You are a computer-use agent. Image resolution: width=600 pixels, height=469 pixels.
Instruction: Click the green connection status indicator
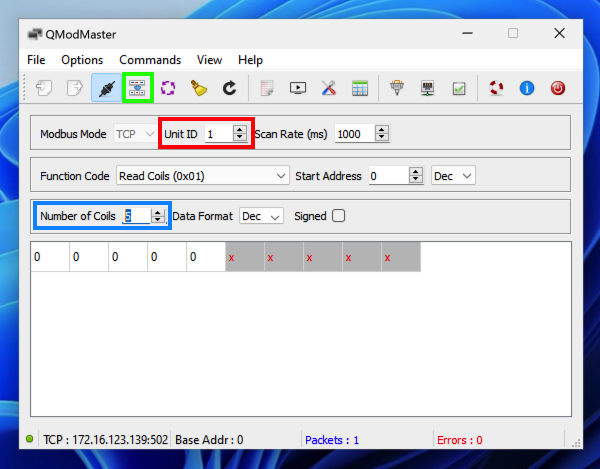coord(29,439)
